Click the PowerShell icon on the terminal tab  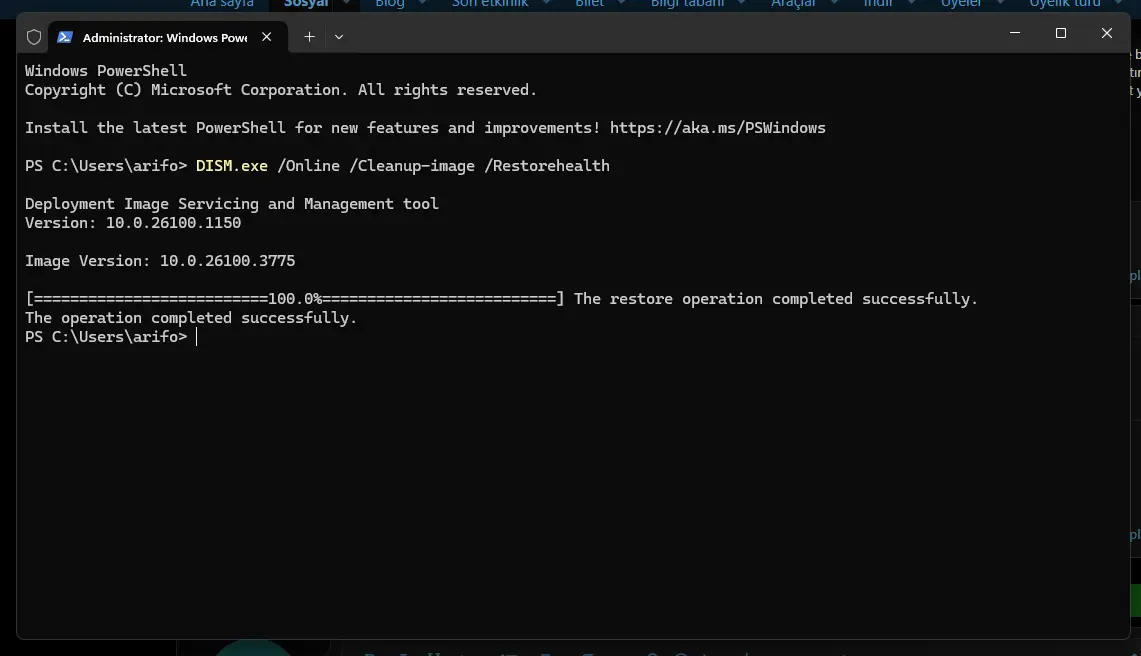(65, 37)
